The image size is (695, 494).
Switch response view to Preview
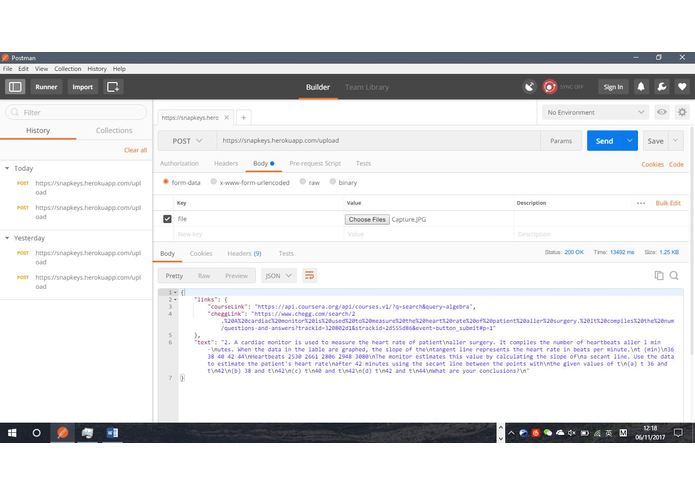click(x=236, y=276)
